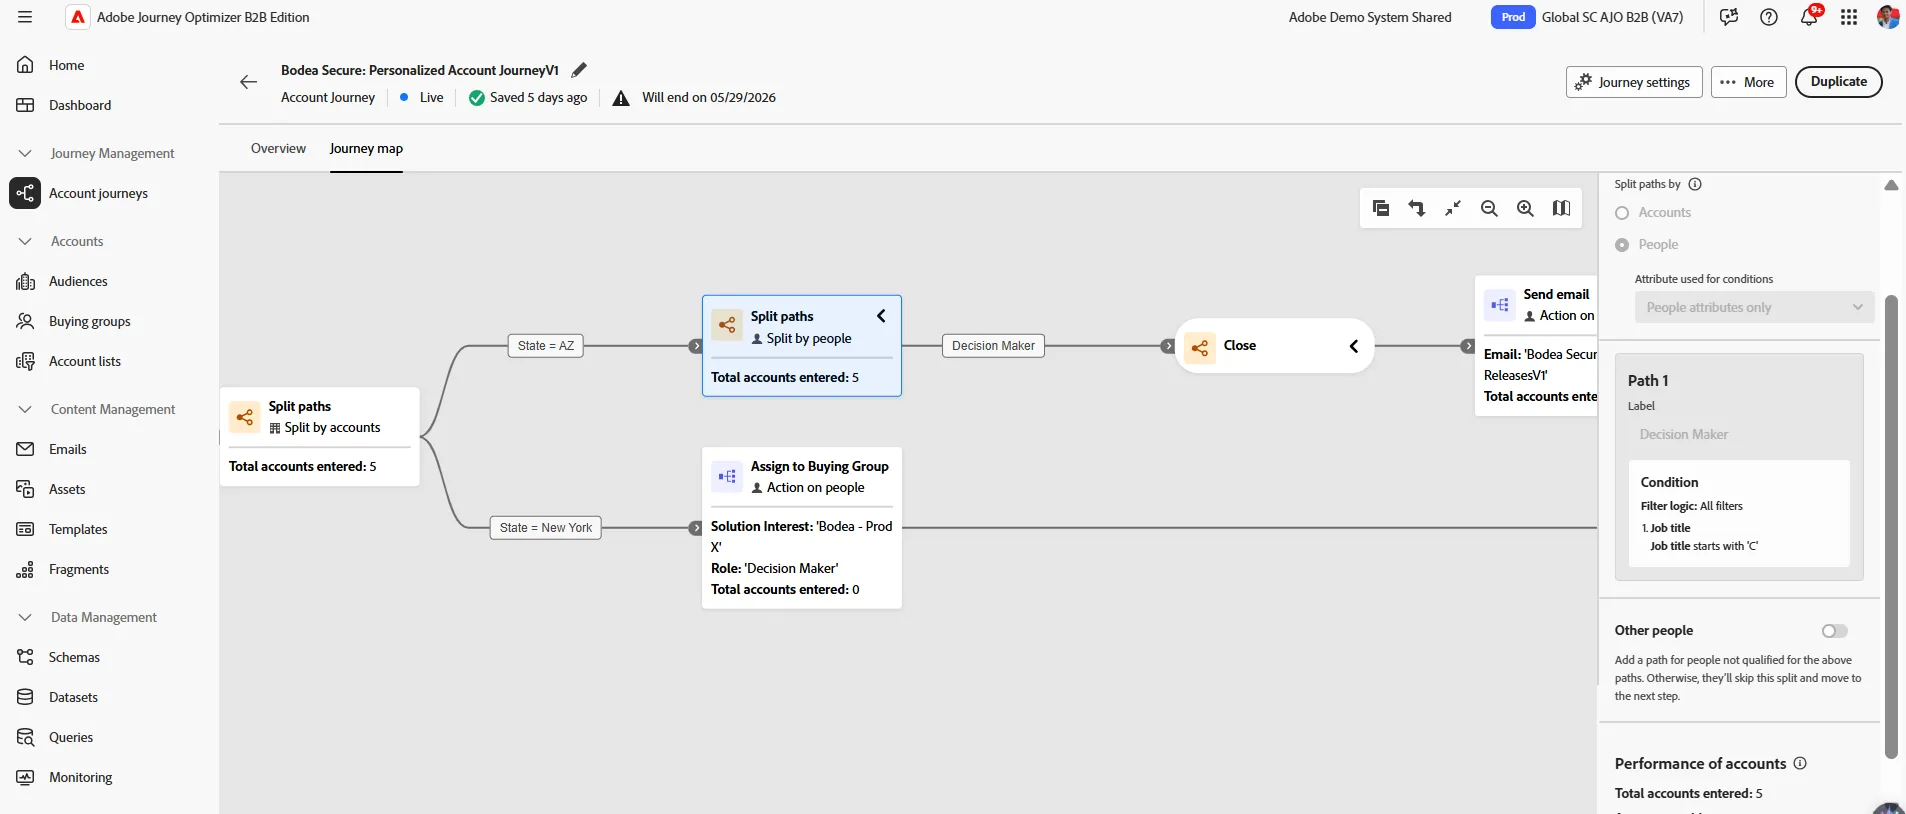Viewport: 1906px width, 814px height.
Task: Click the Path 1 label input field
Action: [1739, 434]
